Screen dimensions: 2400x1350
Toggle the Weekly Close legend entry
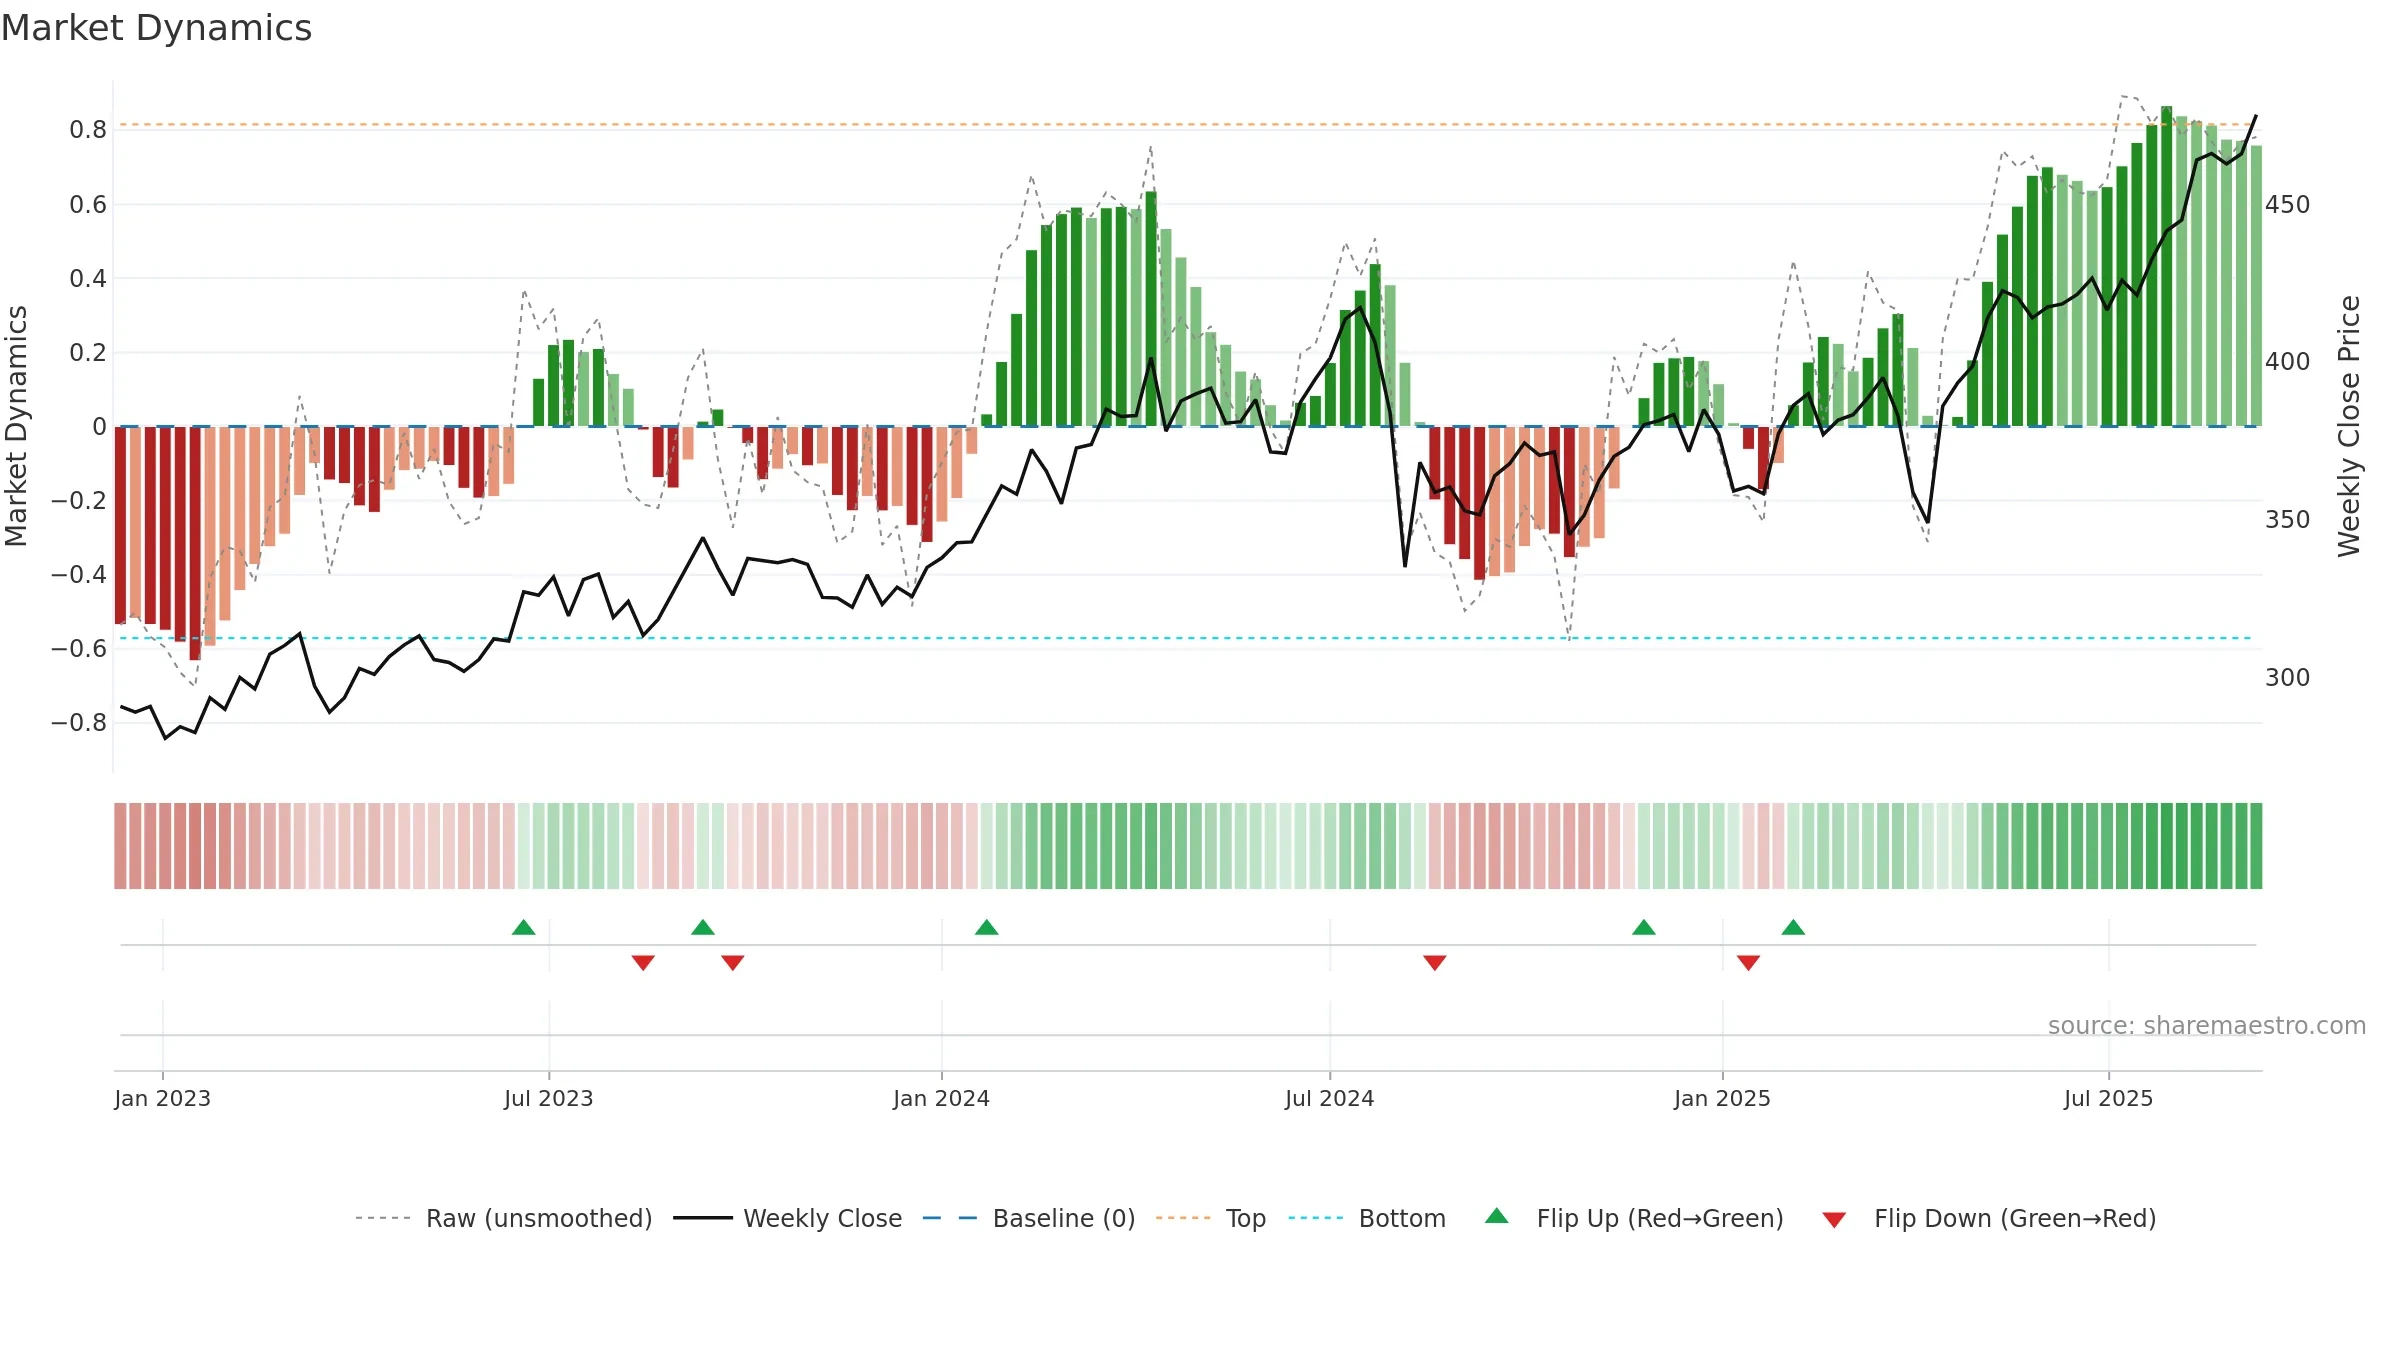[x=788, y=1218]
